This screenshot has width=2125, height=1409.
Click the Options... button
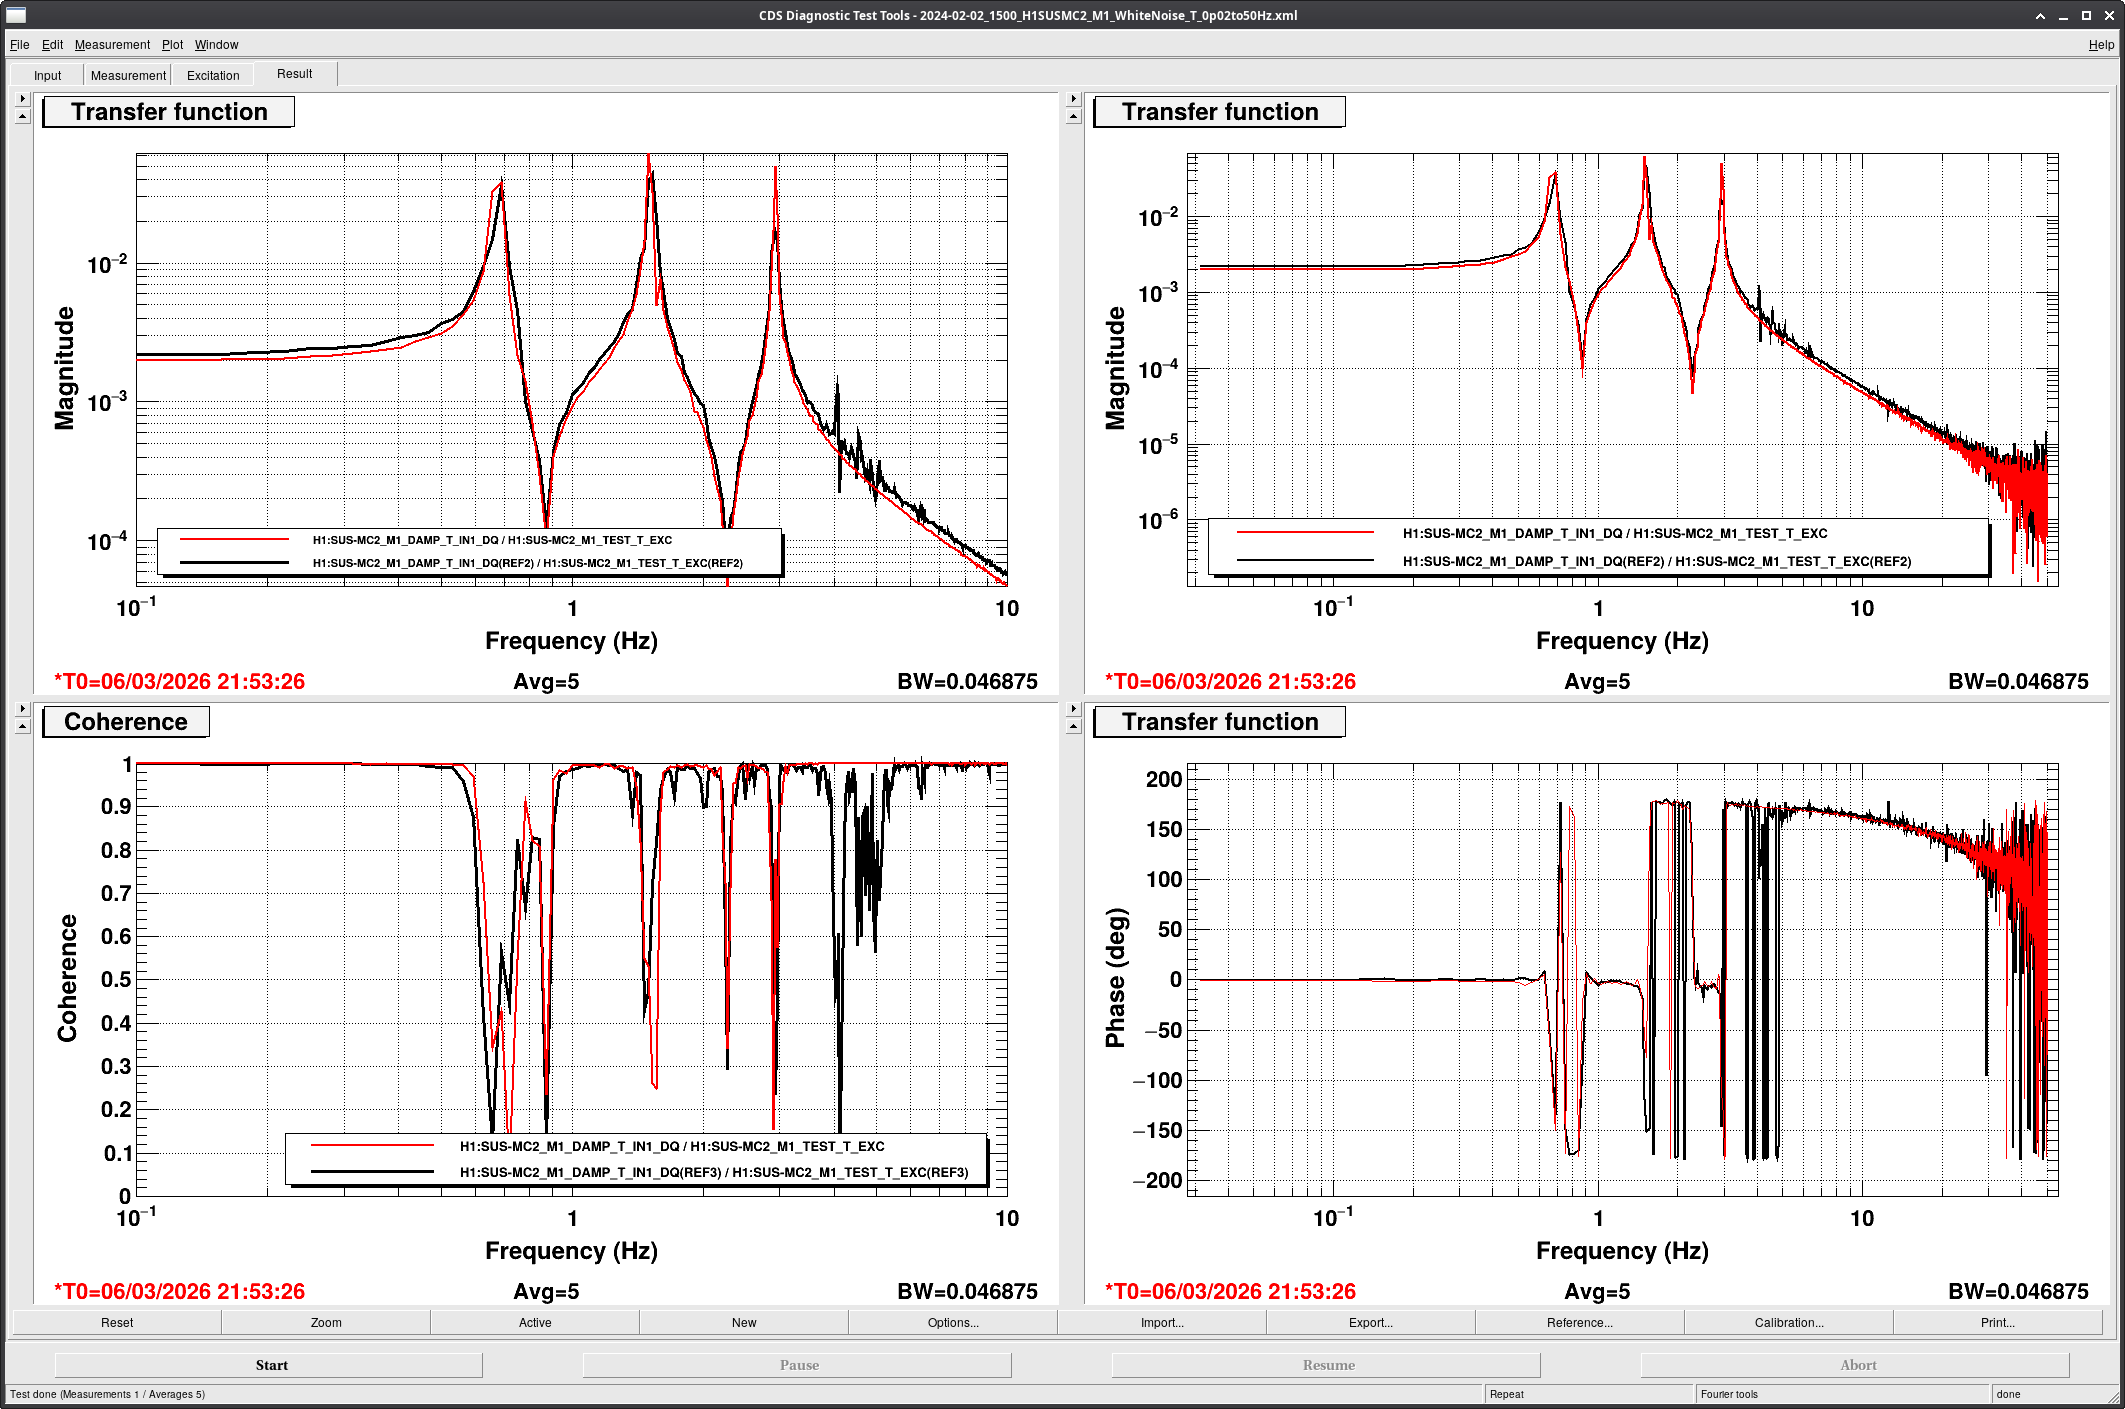point(952,1322)
